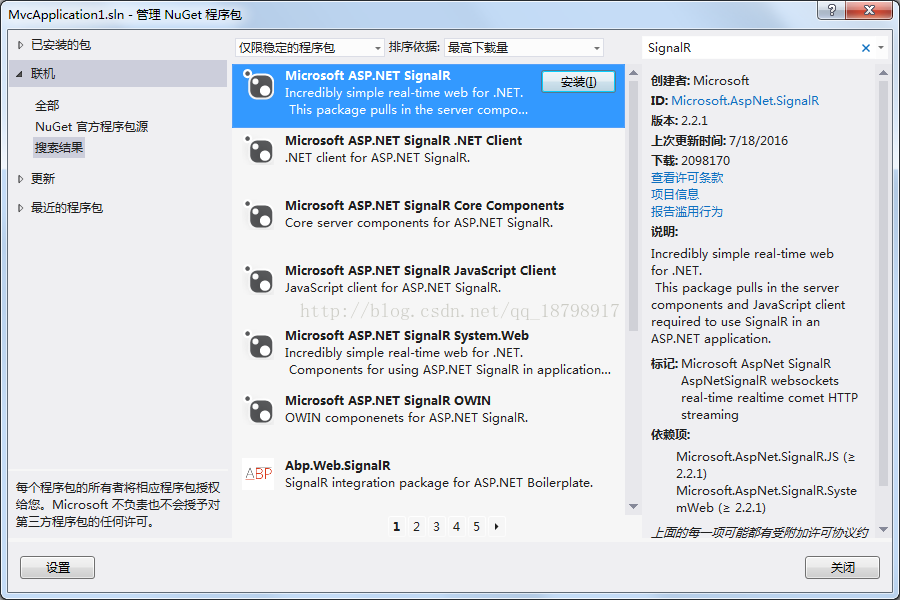The width and height of the screenshot is (900, 600).
Task: Click the Abp.Web.SignalR ABP logo icon
Action: point(258,474)
